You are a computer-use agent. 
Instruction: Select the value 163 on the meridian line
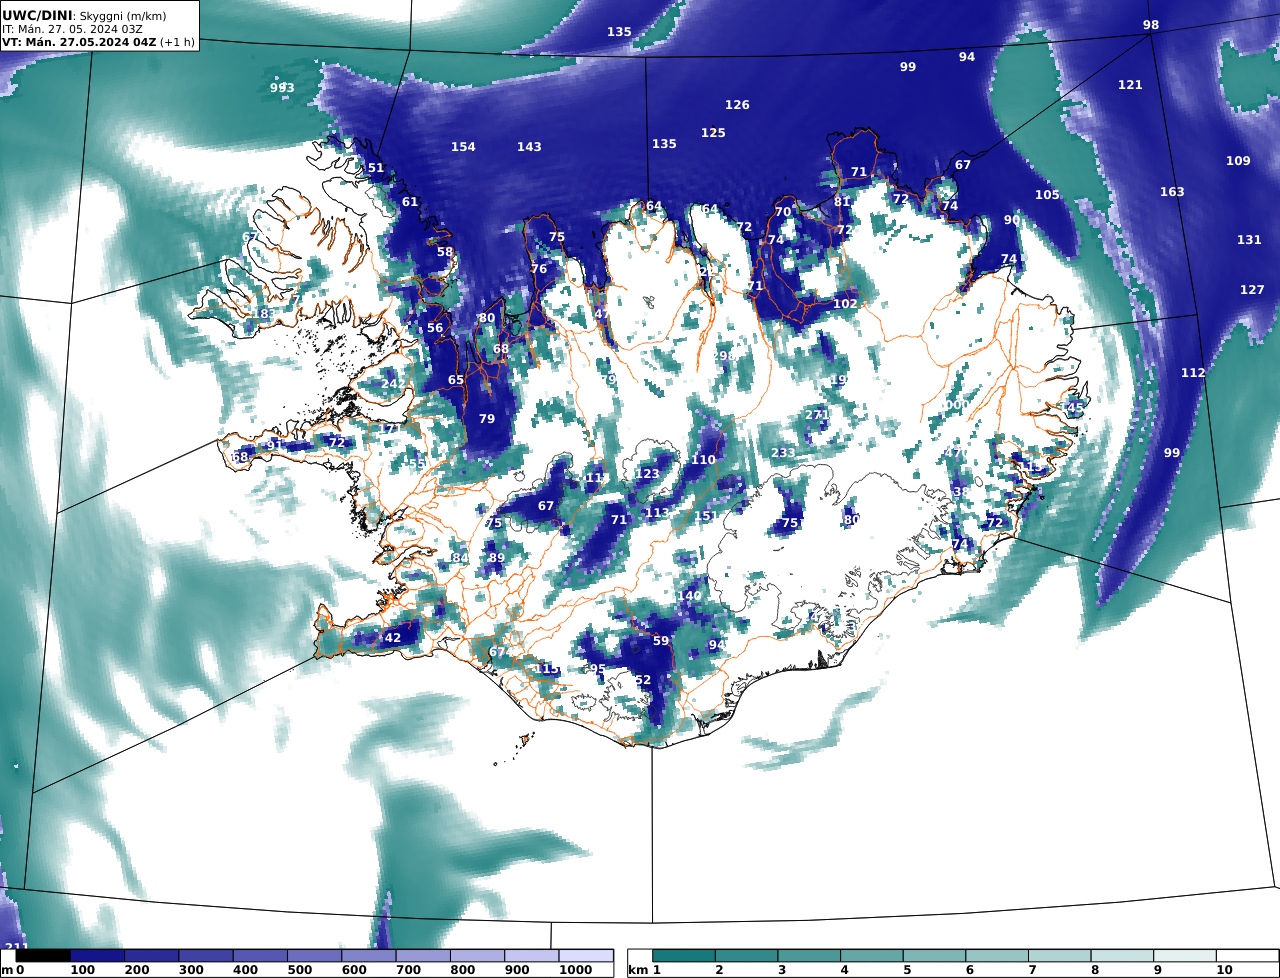tap(1172, 192)
